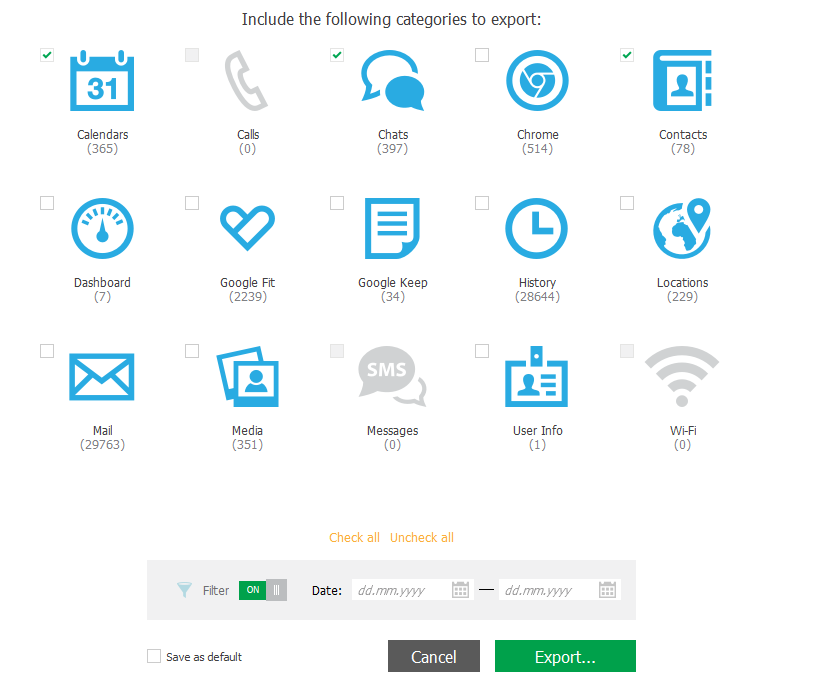
Task: Select the Wi-Fi signal icon
Action: click(682, 377)
